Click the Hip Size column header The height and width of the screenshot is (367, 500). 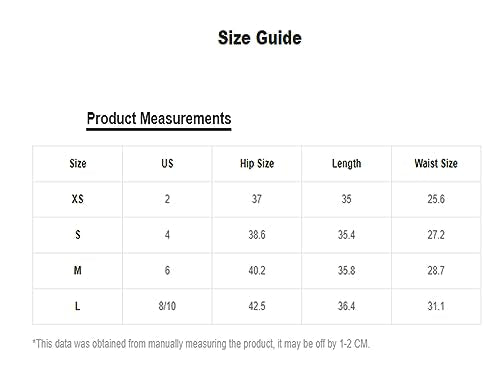tap(257, 164)
